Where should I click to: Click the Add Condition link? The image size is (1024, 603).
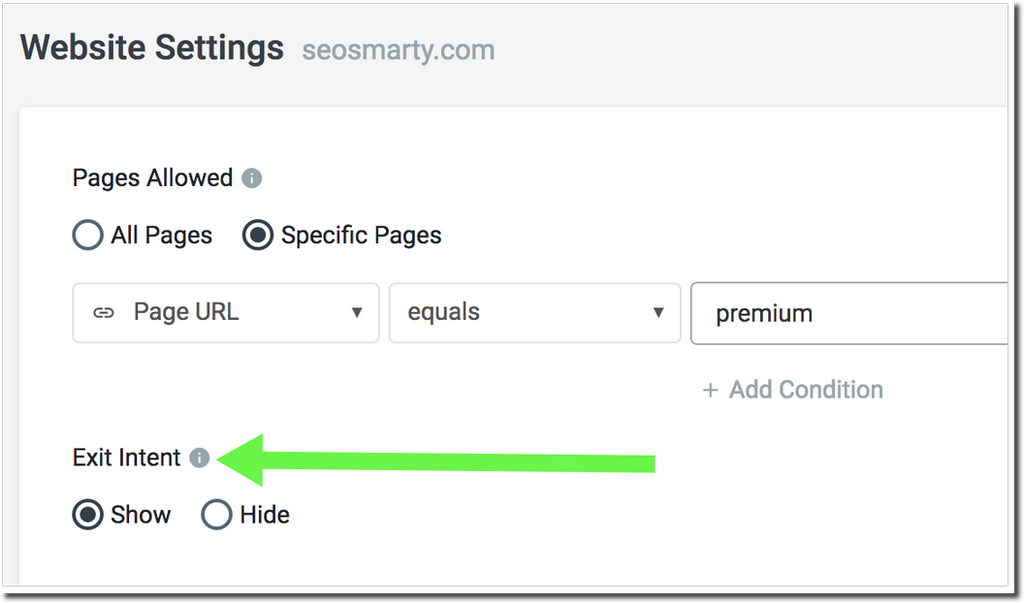(x=806, y=390)
